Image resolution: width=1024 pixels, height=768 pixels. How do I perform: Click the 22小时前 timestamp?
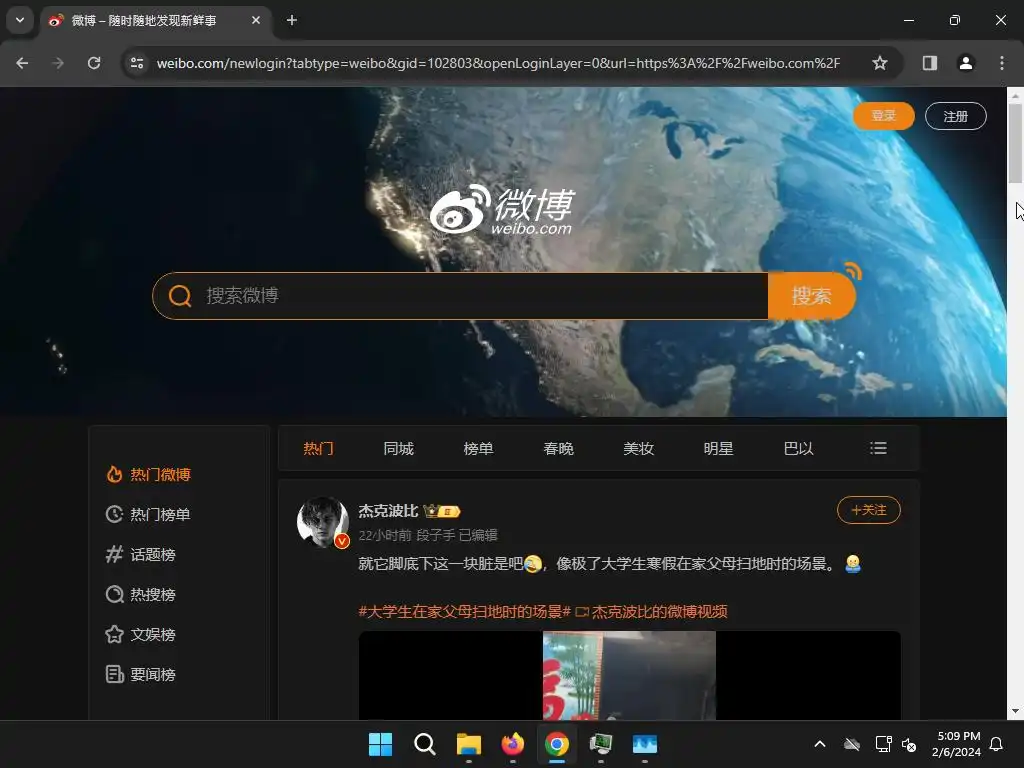(385, 536)
